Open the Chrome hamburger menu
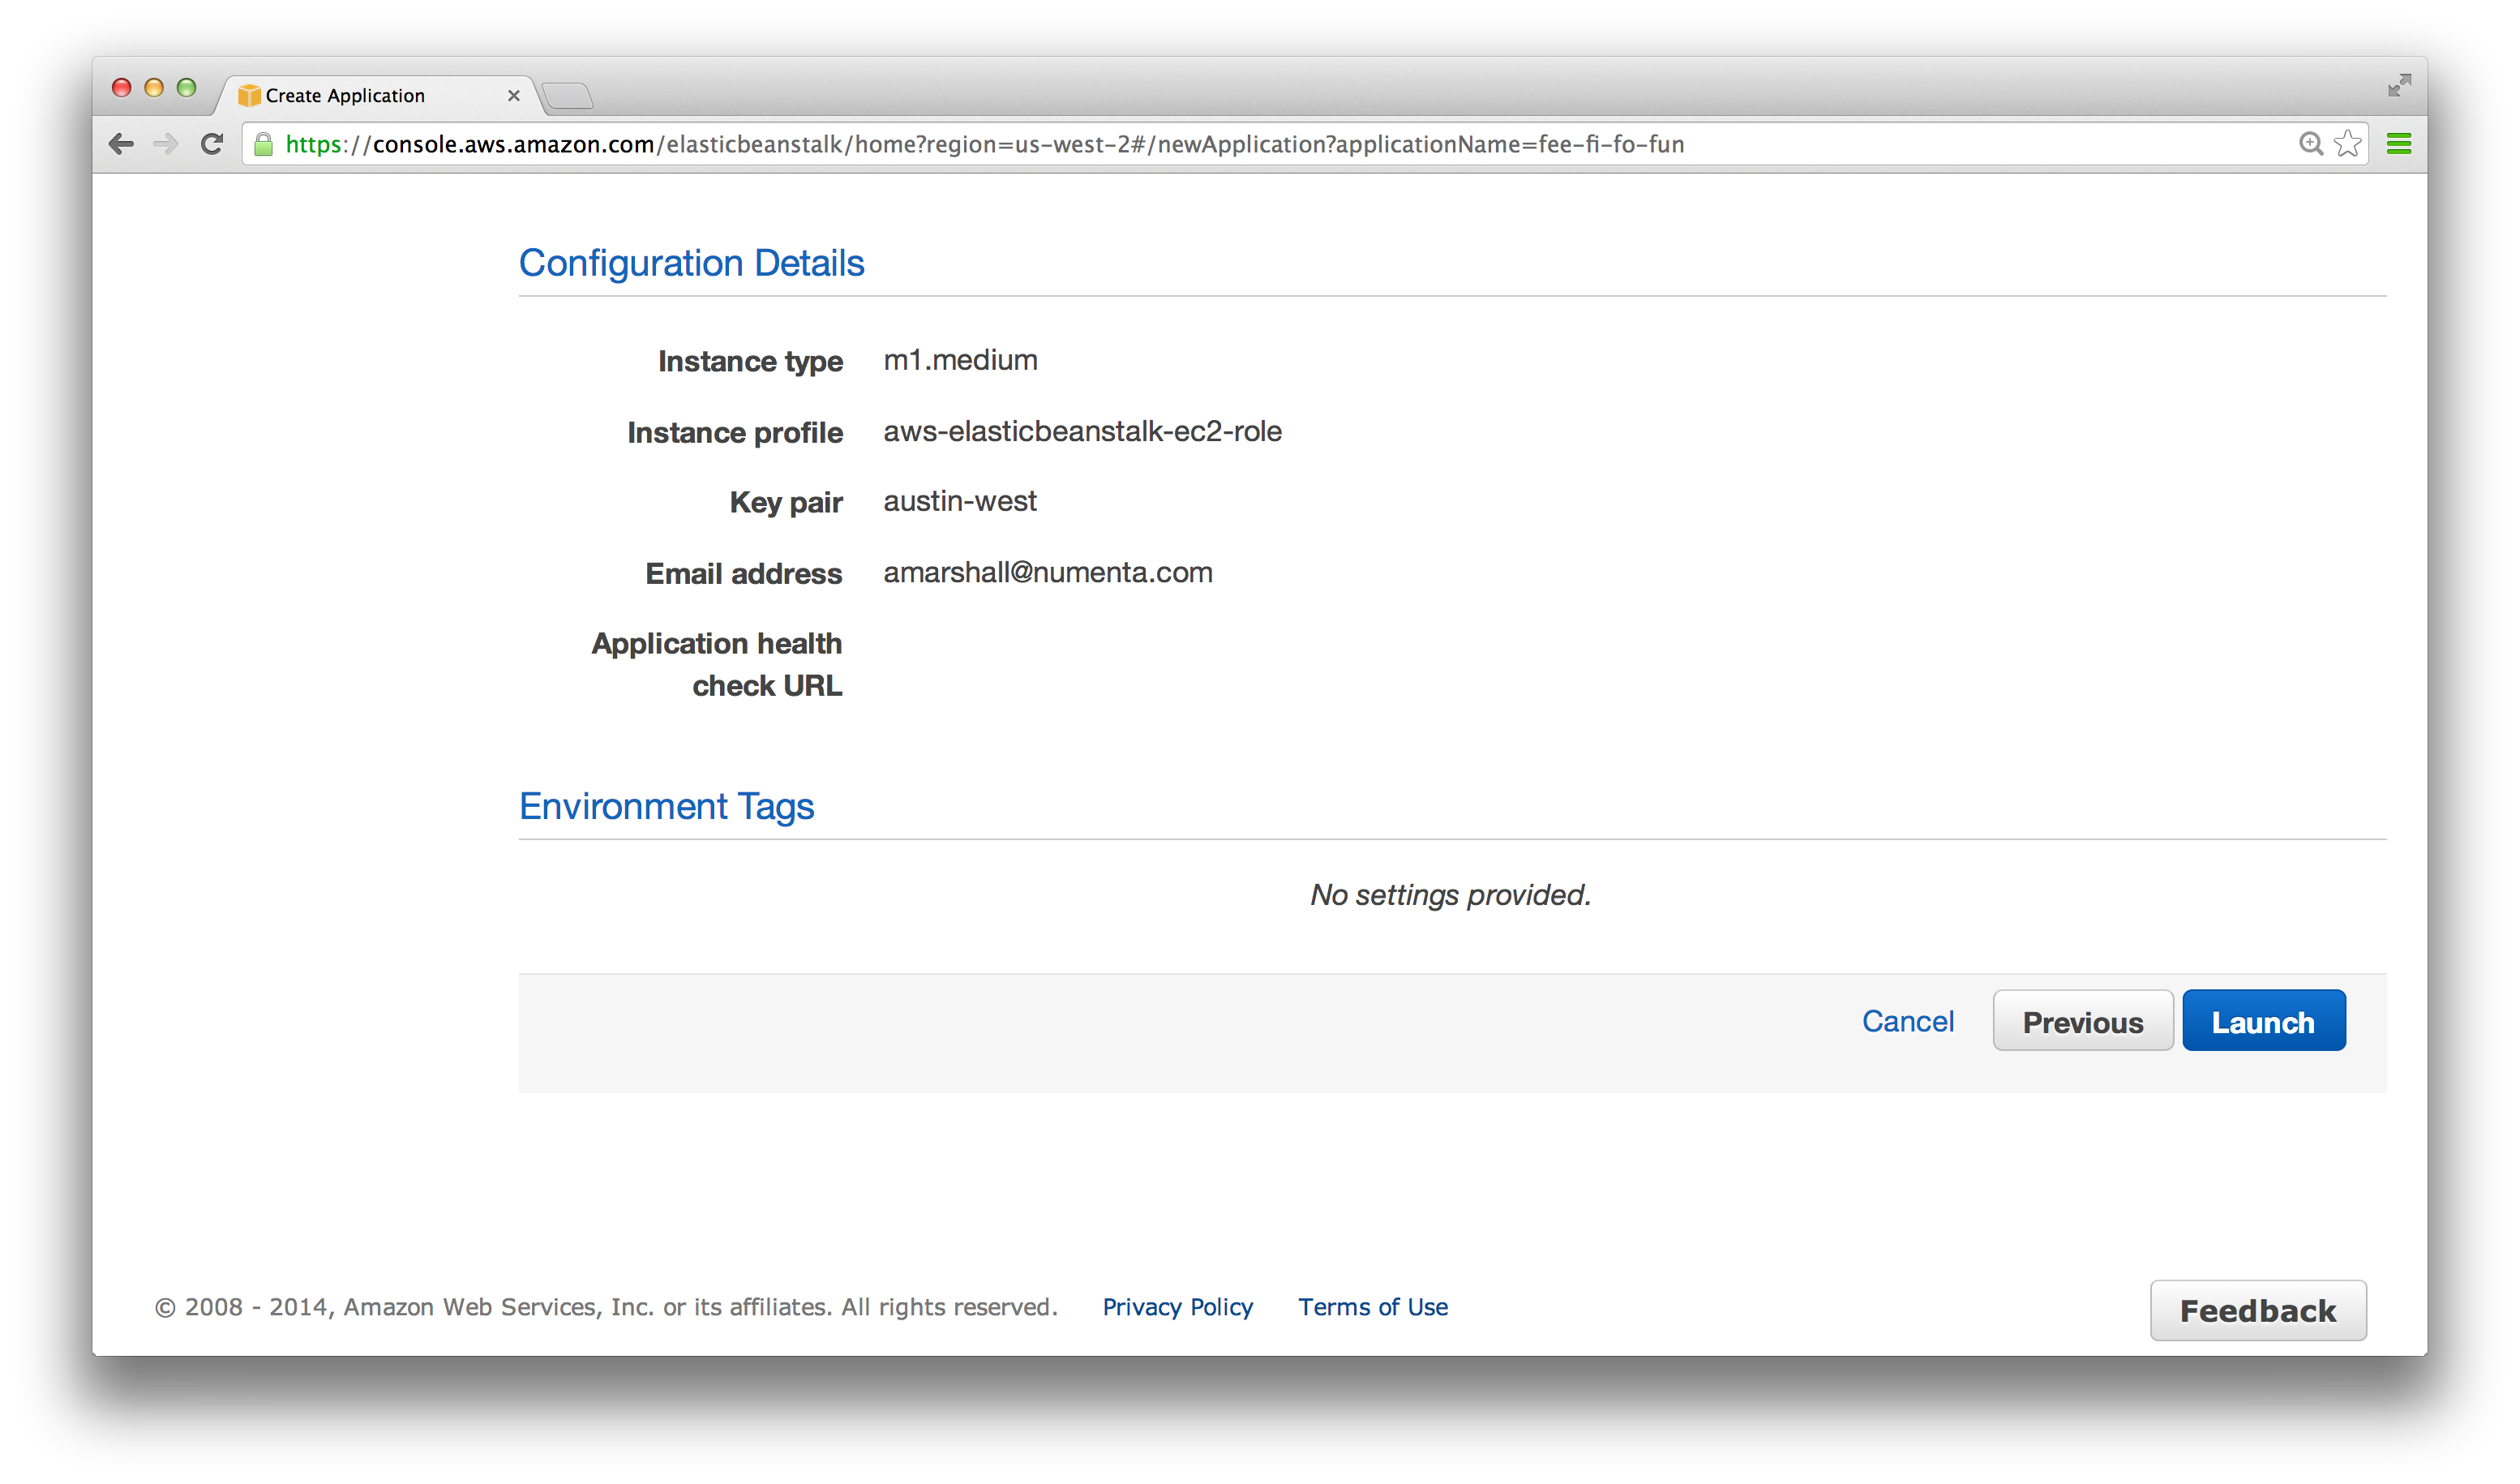2520x1484 pixels. click(x=2398, y=144)
